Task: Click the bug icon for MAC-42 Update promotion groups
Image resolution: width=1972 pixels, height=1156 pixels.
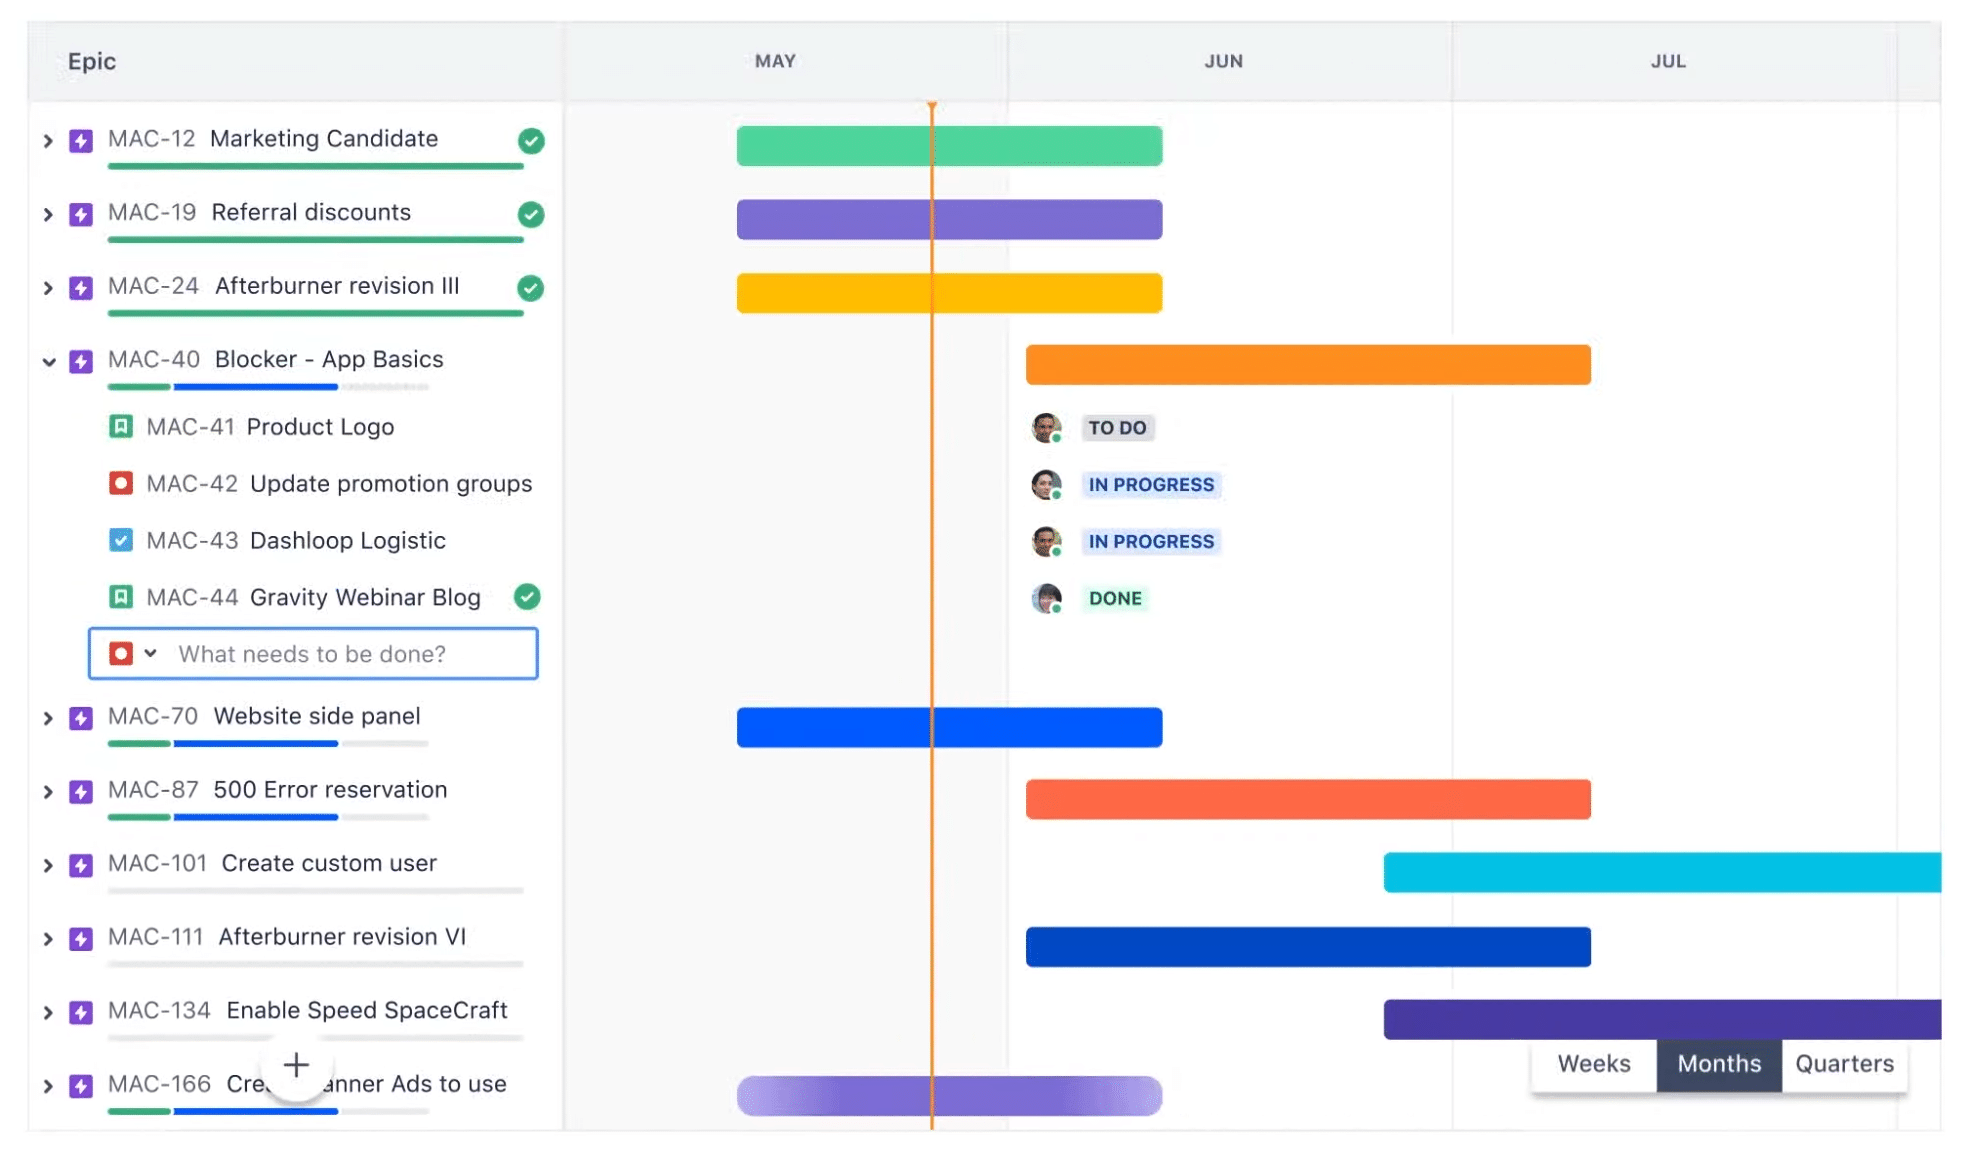Action: (x=121, y=484)
